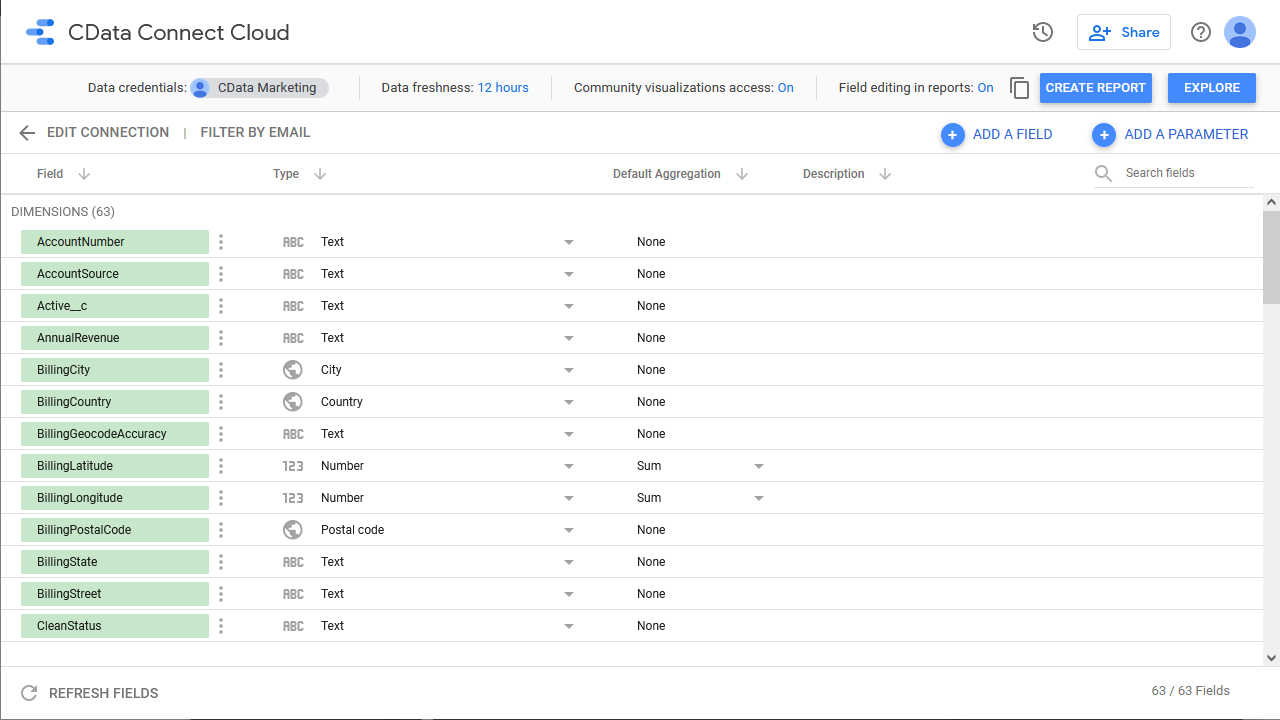The width and height of the screenshot is (1280, 720).
Task: Click the copy data source icon
Action: point(1019,88)
